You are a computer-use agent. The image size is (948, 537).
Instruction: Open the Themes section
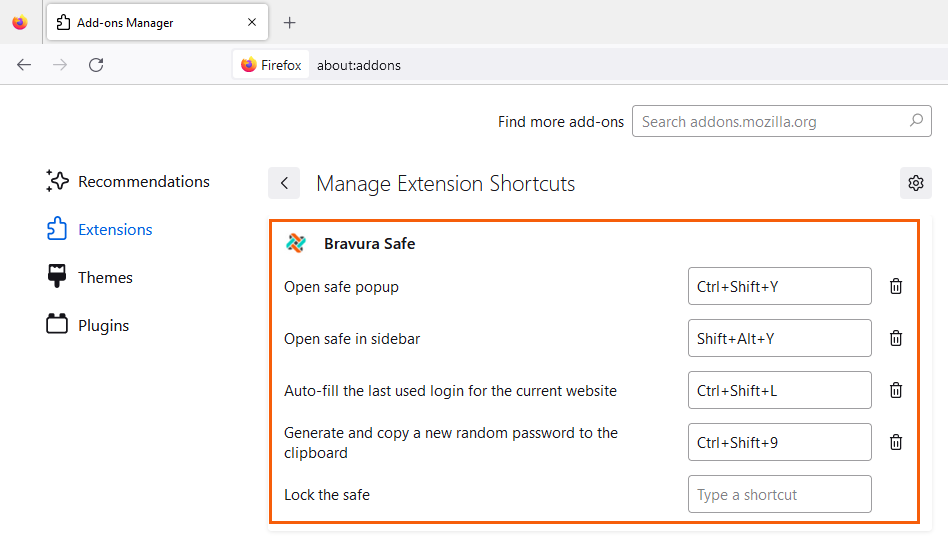(x=89, y=278)
